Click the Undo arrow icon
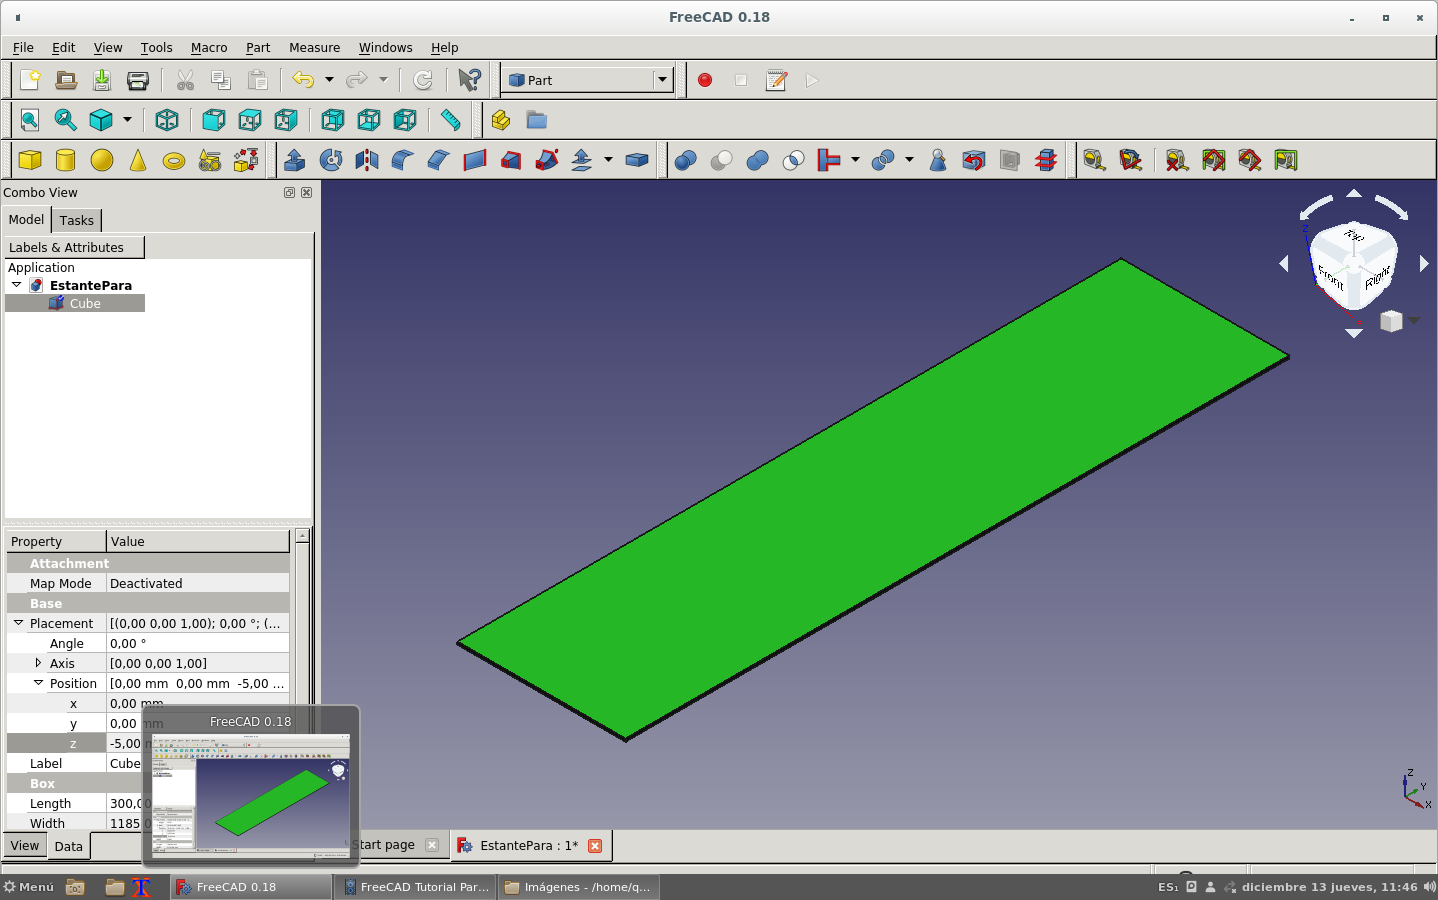Image resolution: width=1438 pixels, height=900 pixels. click(303, 80)
